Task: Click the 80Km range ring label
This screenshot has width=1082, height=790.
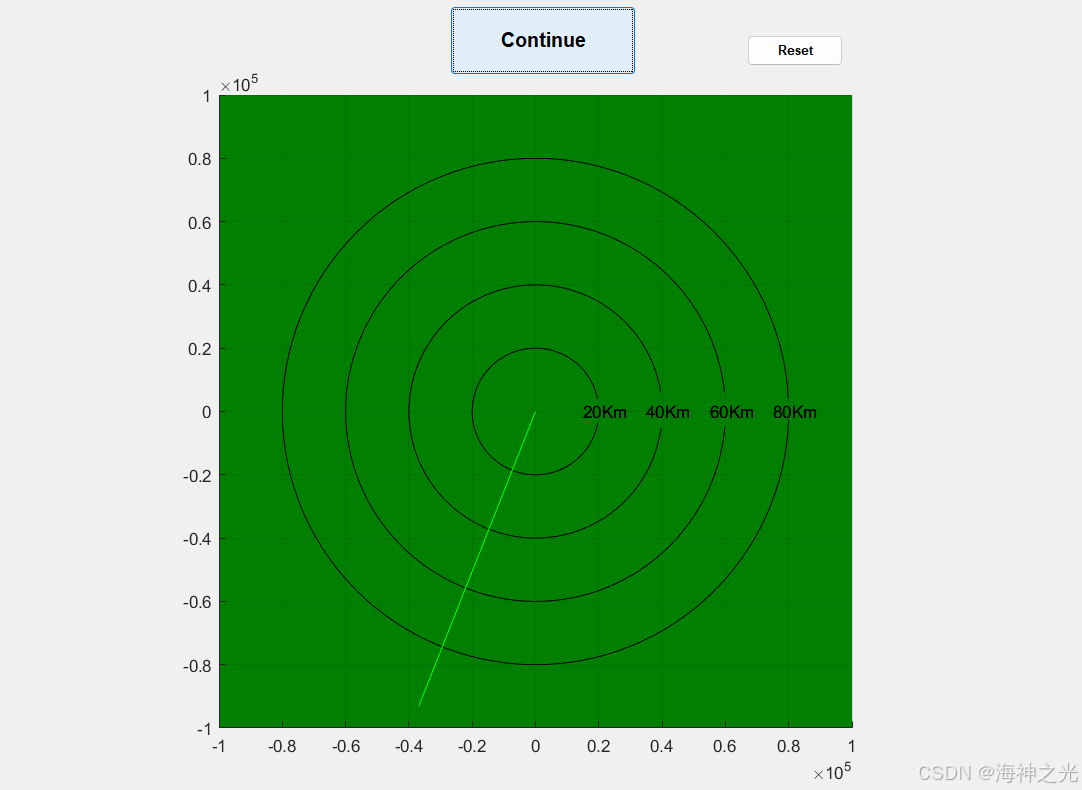Action: (795, 413)
